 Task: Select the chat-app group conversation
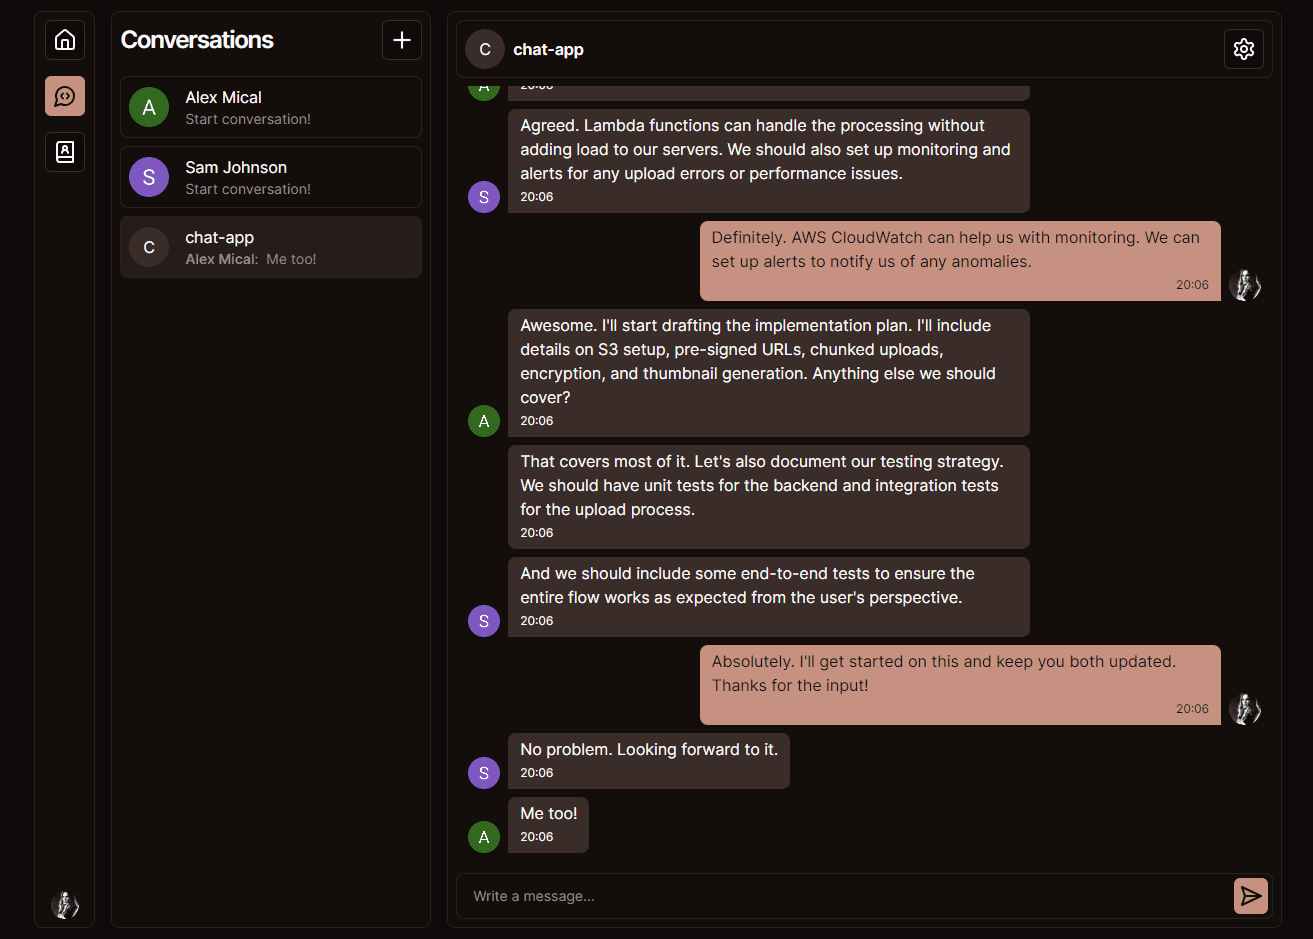(x=271, y=247)
